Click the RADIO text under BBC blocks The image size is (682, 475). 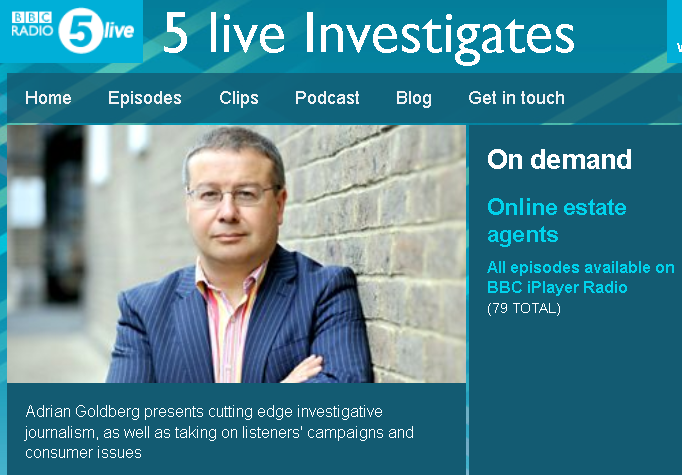point(32,31)
